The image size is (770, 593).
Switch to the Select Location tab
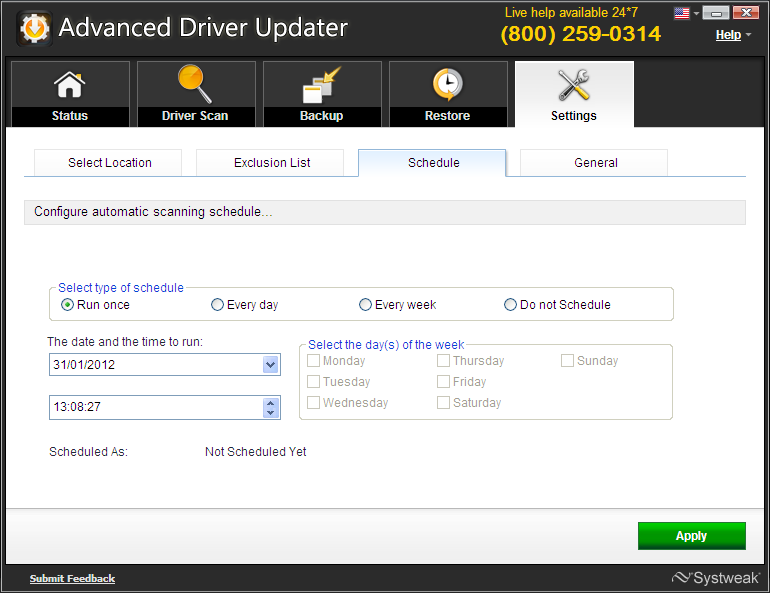tap(108, 162)
